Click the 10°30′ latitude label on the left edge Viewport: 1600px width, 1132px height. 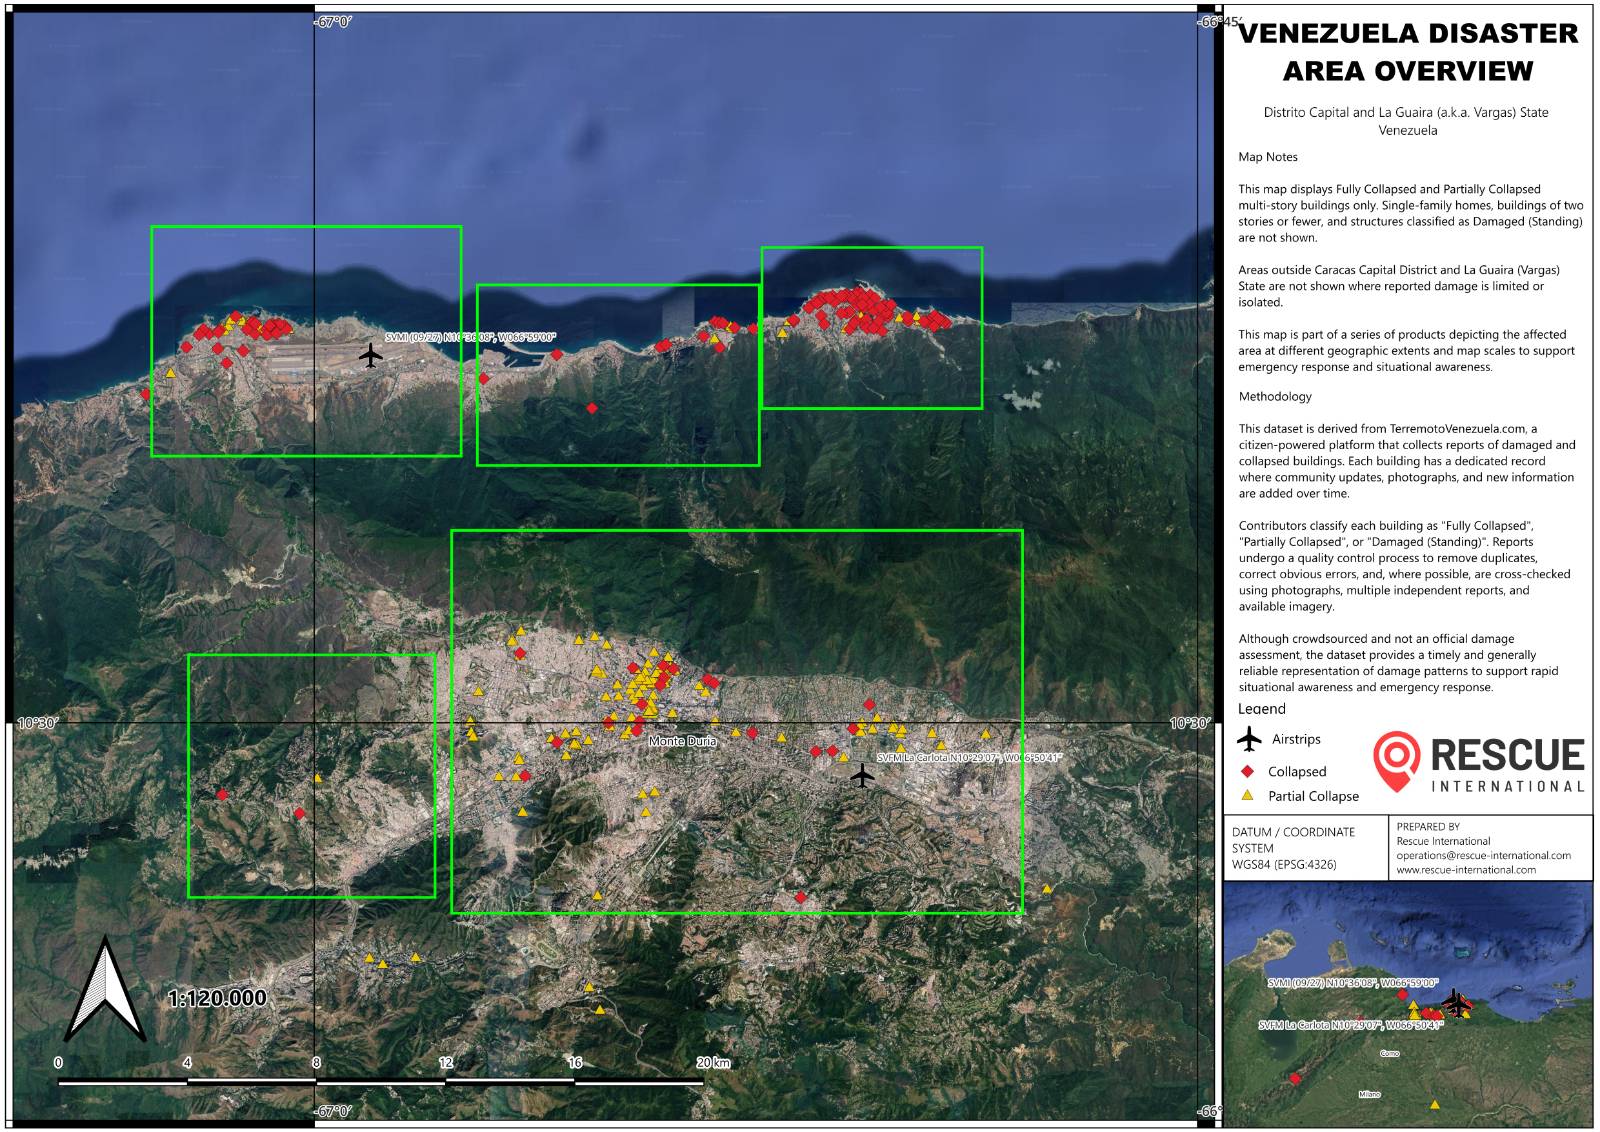(x=37, y=723)
